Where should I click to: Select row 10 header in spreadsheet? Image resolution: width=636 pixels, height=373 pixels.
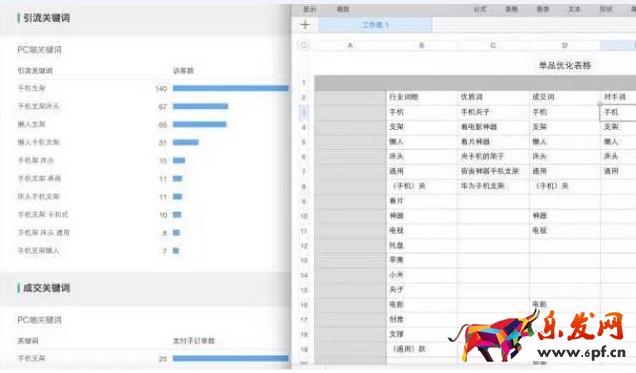(304, 216)
